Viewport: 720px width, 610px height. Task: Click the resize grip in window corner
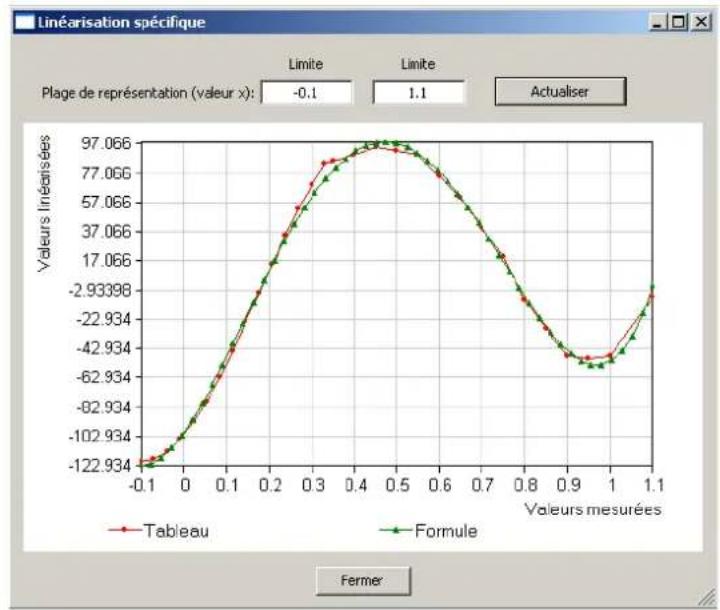pyautogui.click(x=707, y=598)
